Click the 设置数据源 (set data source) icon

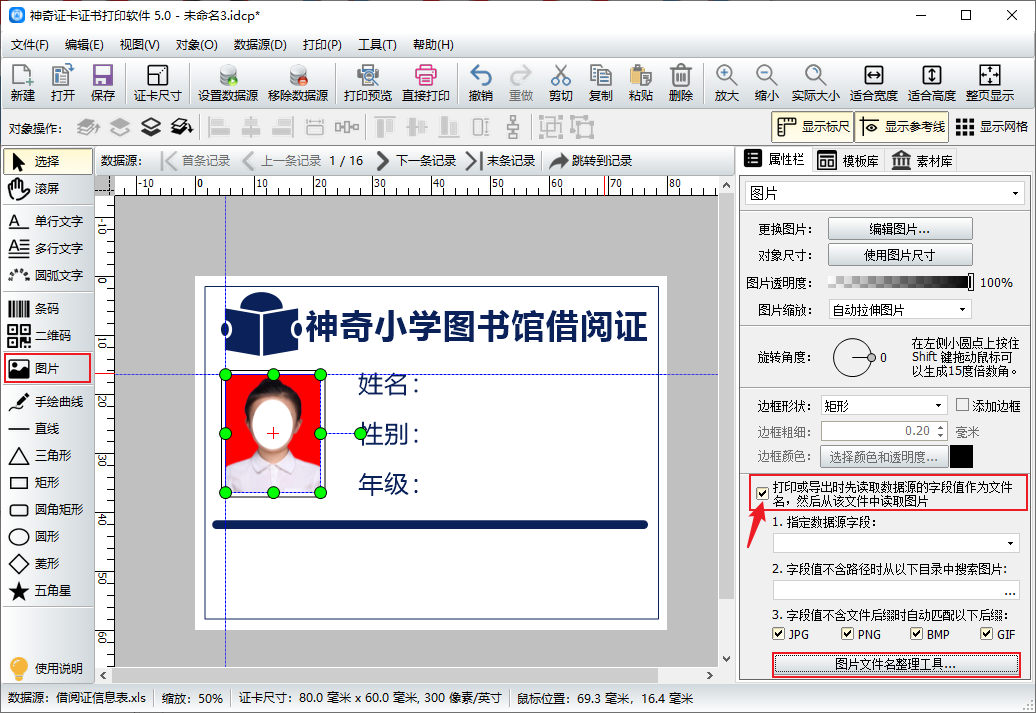click(x=228, y=82)
